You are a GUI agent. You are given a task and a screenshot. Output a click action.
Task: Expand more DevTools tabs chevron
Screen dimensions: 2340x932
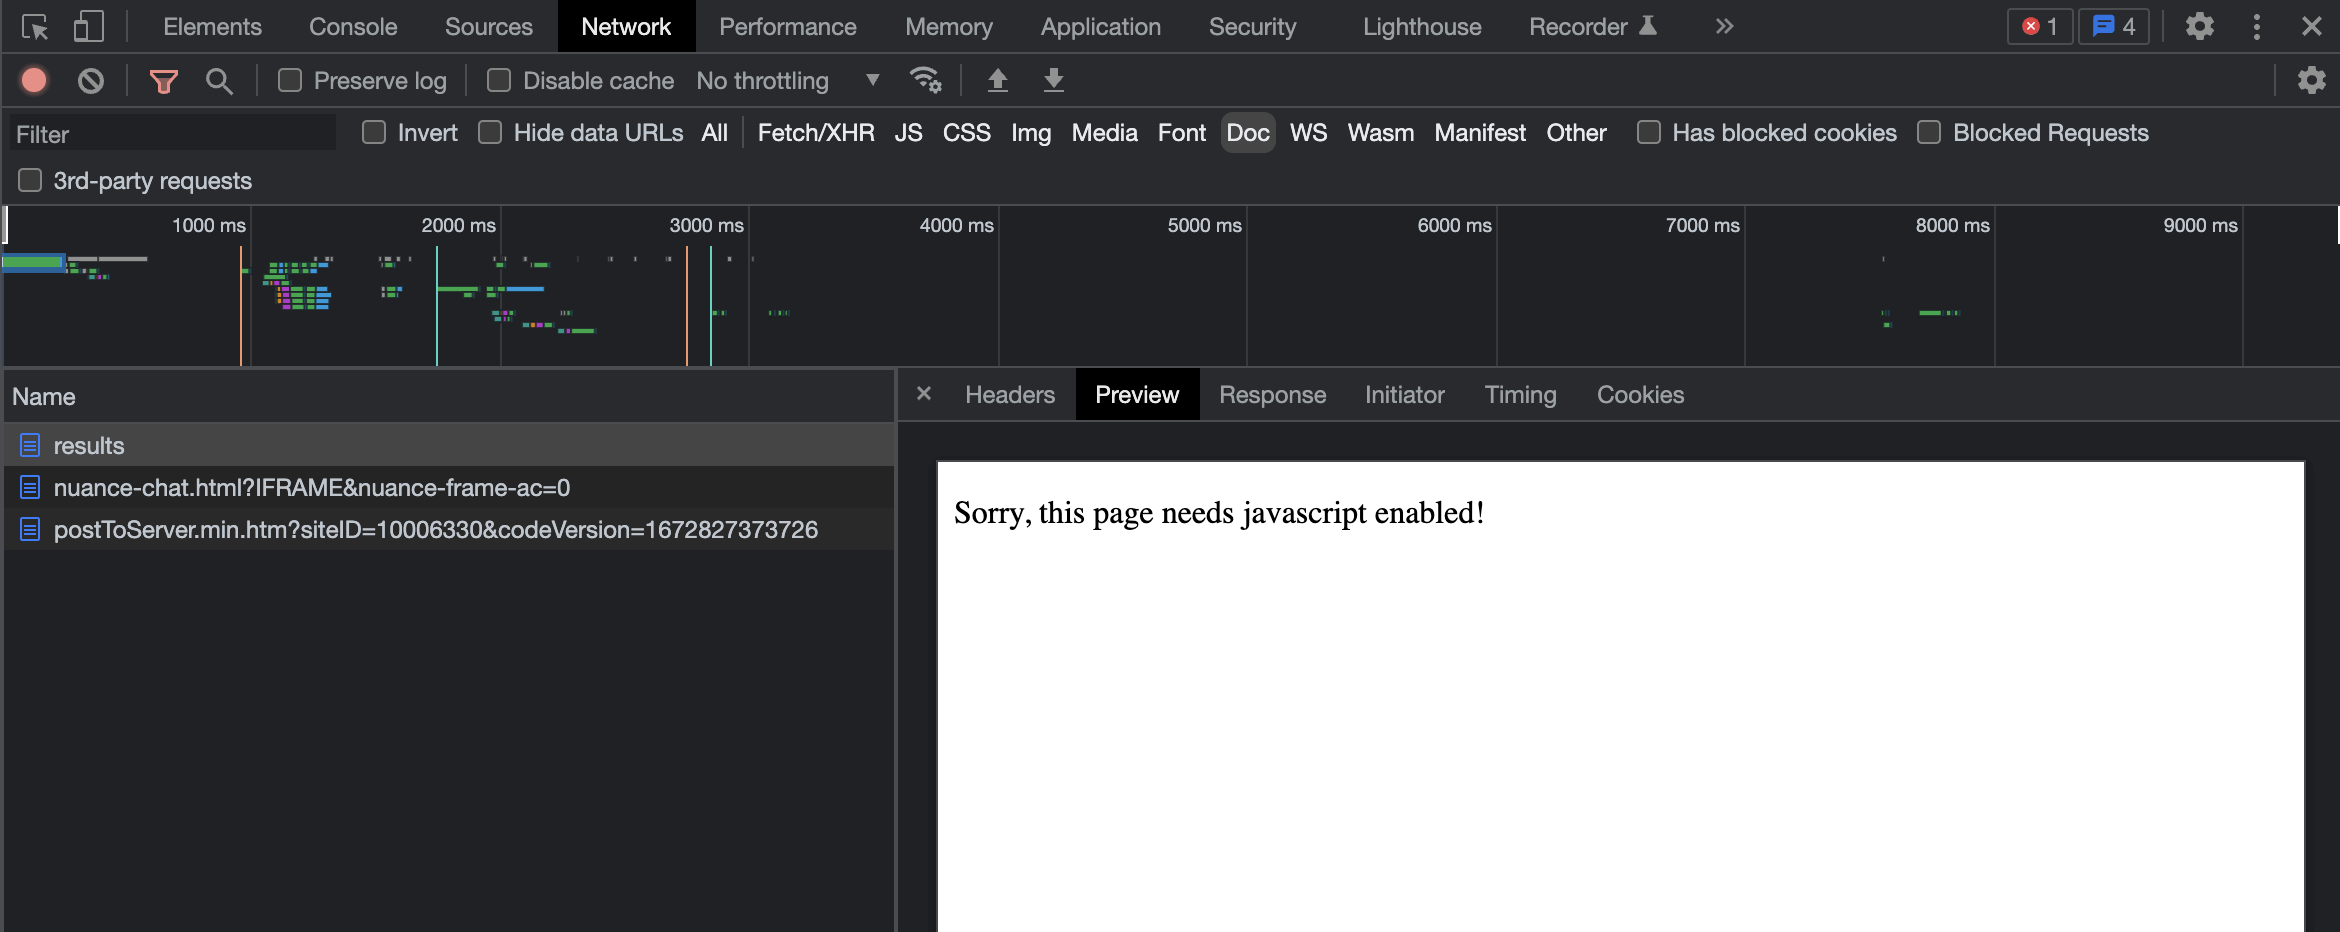point(1724,27)
